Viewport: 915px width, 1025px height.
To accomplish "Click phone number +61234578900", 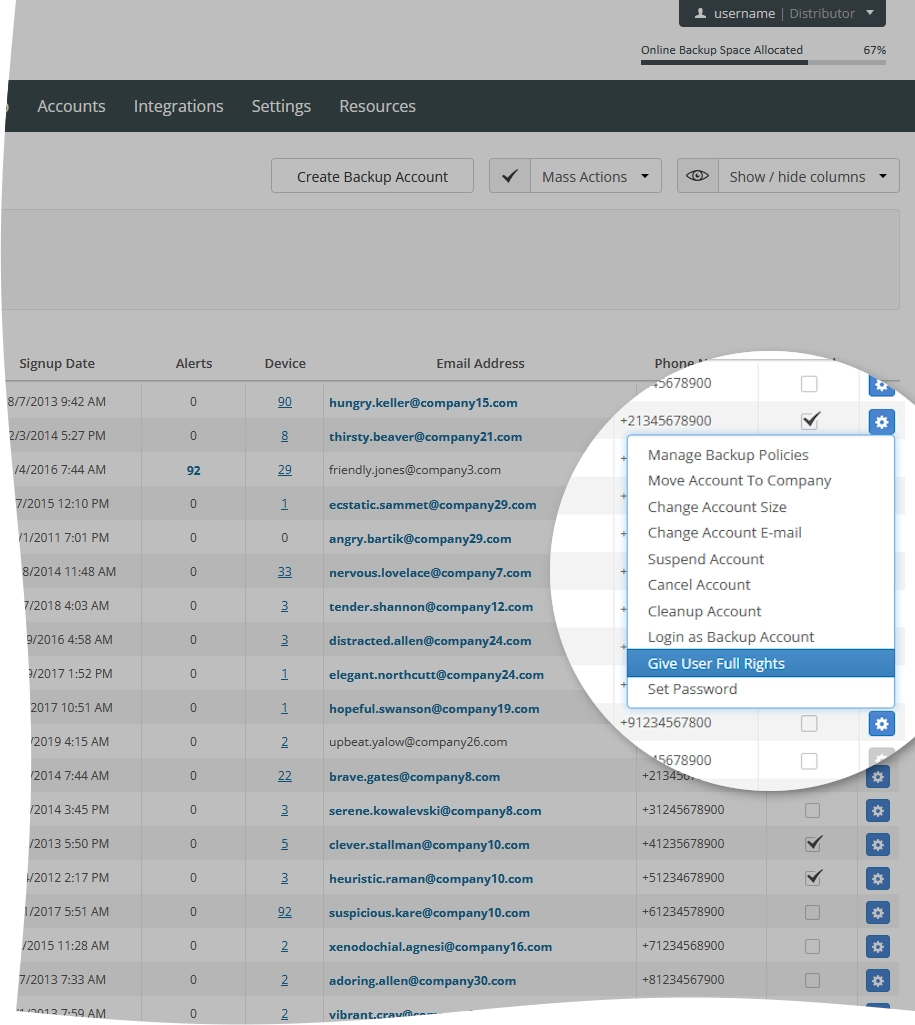I will pyautogui.click(x=683, y=912).
